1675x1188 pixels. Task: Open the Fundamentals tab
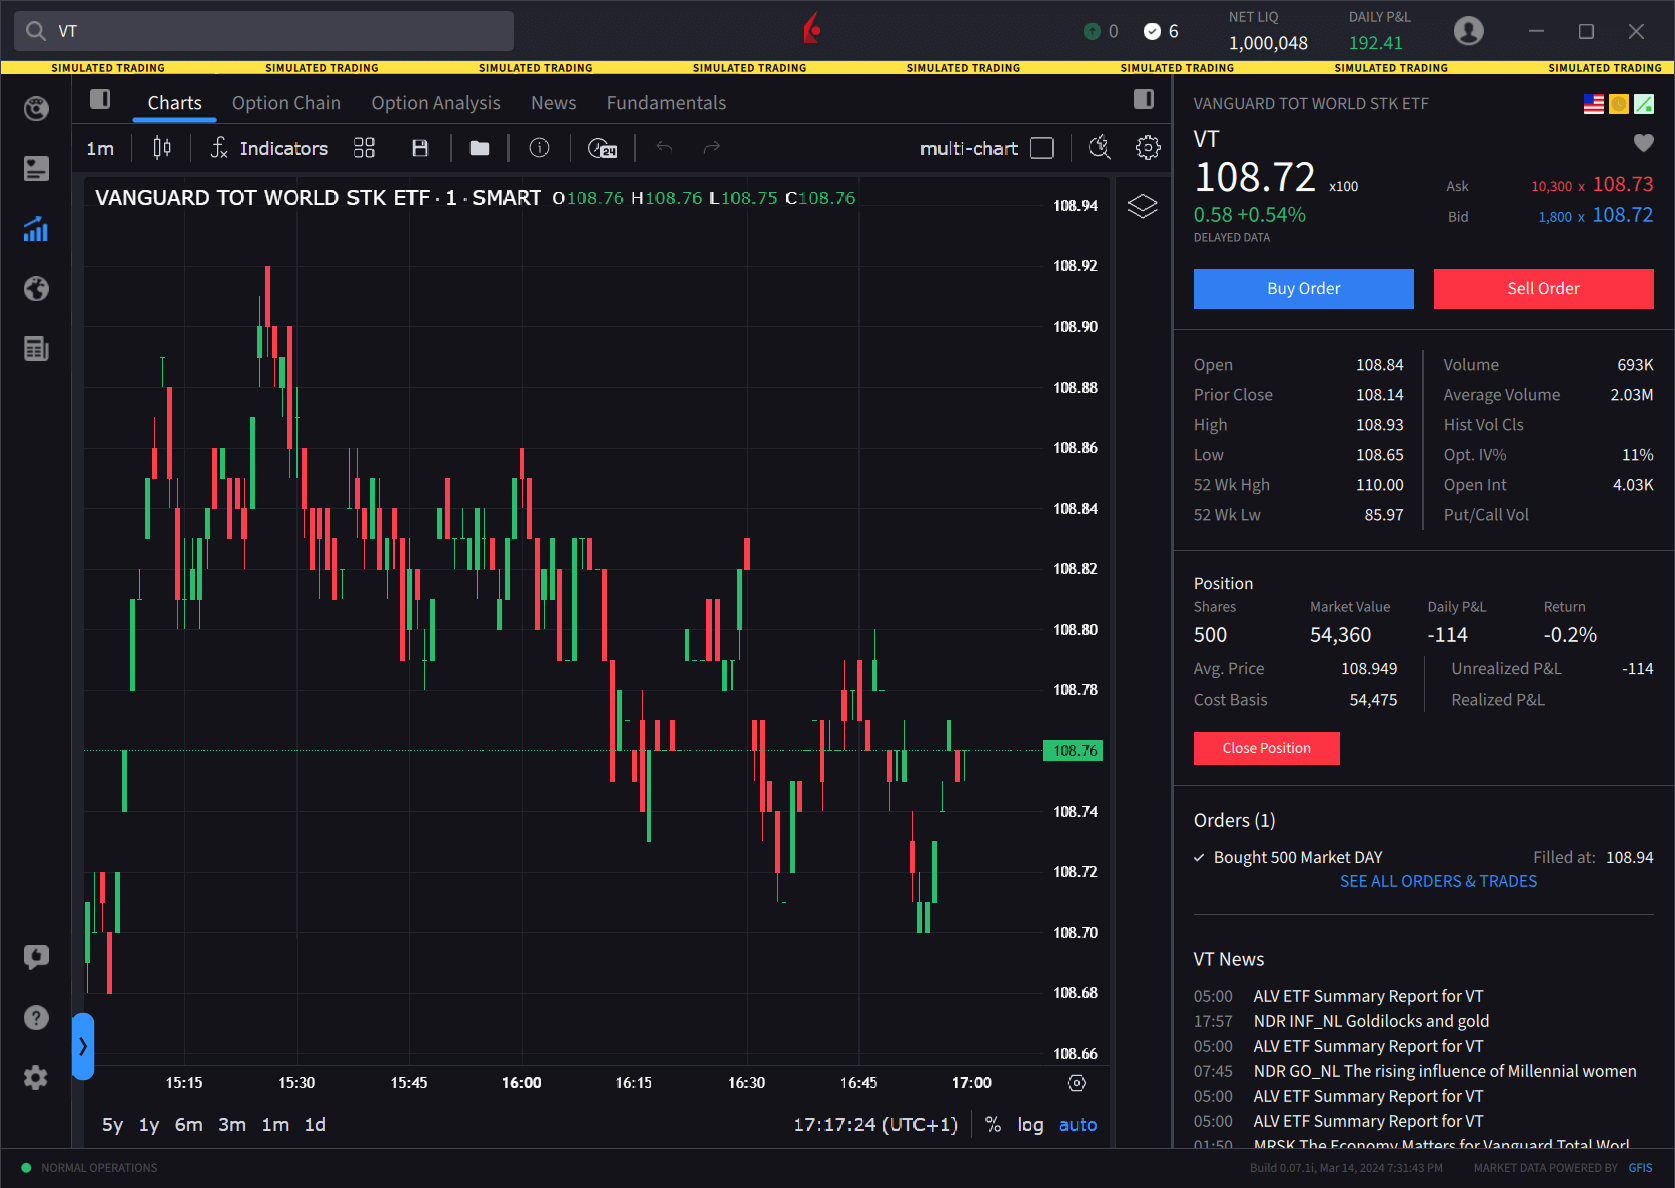666,103
